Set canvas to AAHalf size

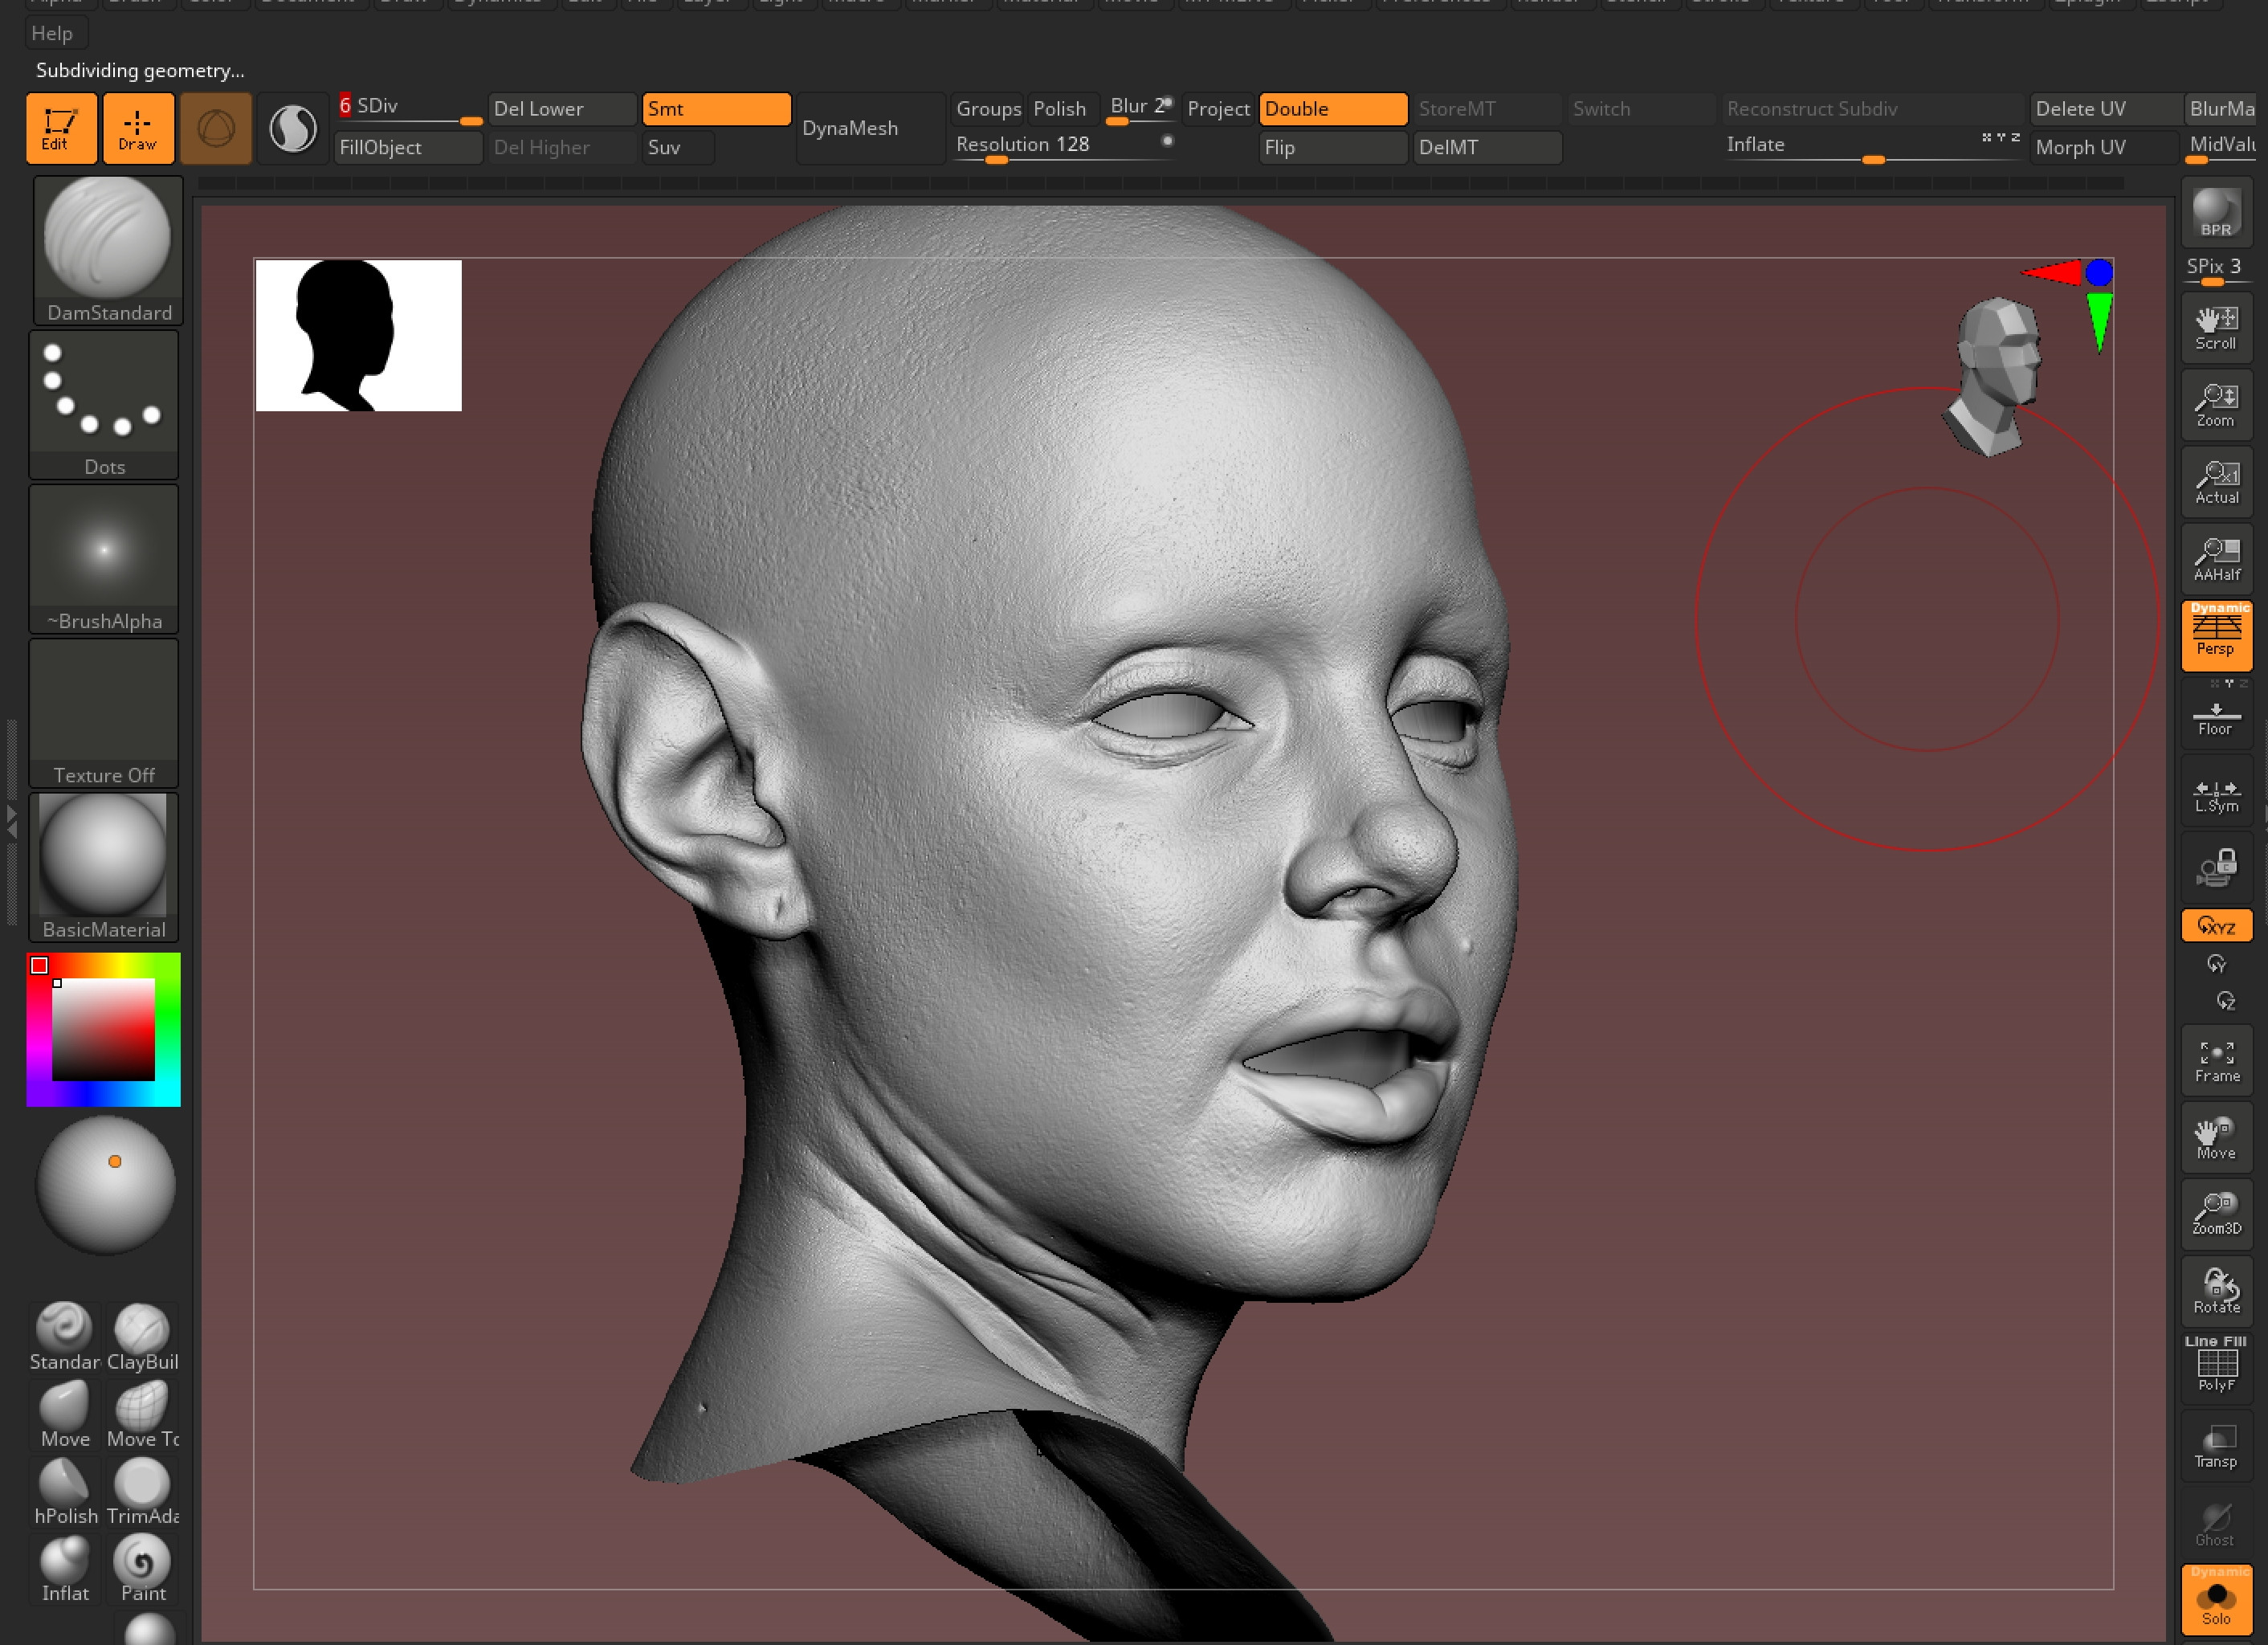pos(2216,559)
